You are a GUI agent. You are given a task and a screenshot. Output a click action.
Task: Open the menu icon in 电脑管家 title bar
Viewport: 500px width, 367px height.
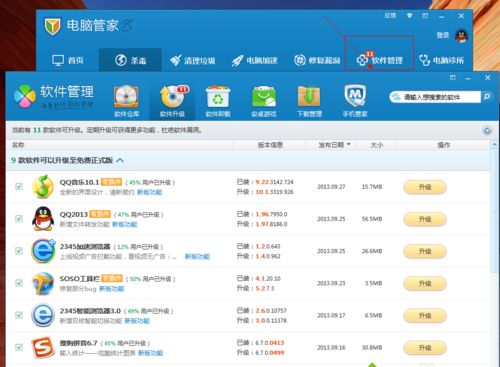(x=425, y=16)
